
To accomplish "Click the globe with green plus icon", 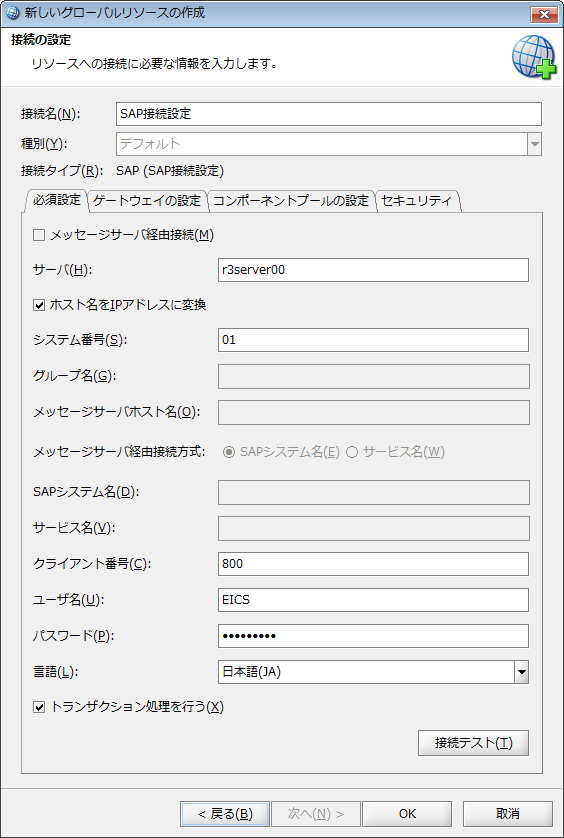I will (x=534, y=58).
